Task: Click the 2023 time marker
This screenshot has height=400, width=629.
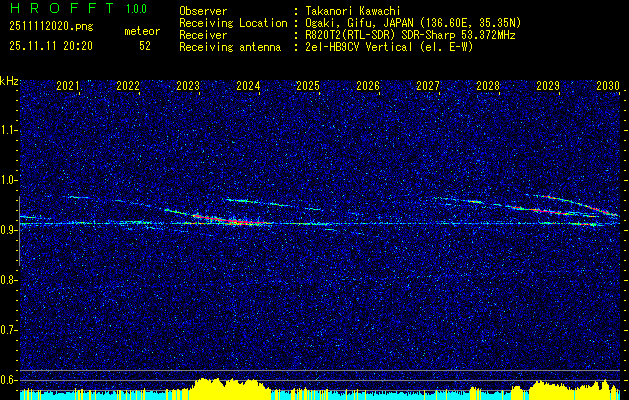Action: tap(188, 86)
